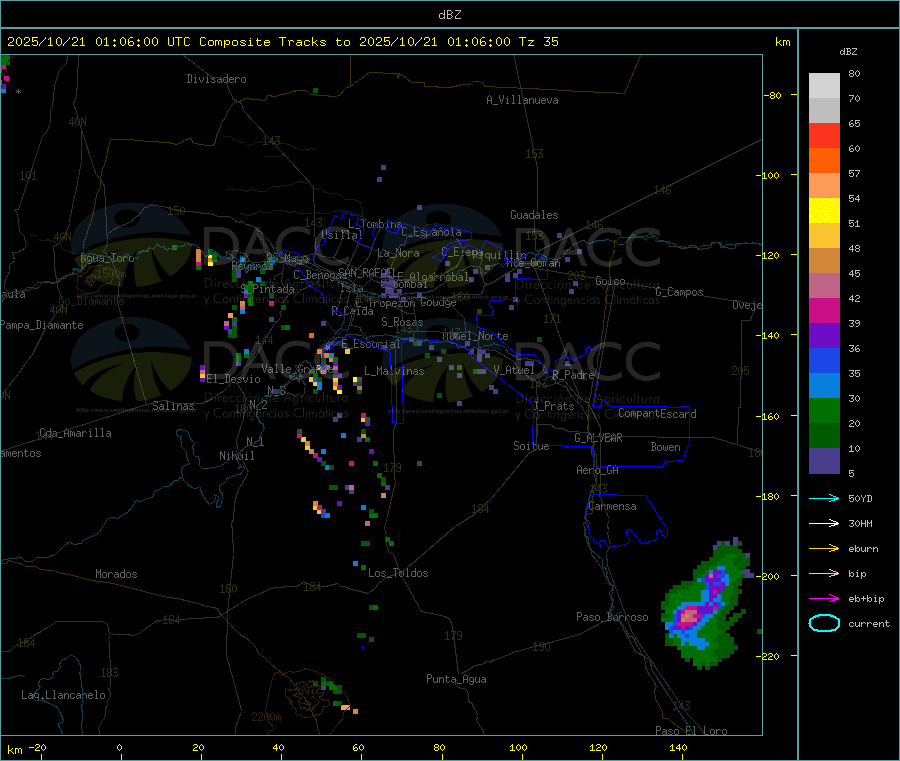The width and height of the screenshot is (900, 761).
Task: Select the 'R_Padre' location label
Action: [x=573, y=375]
